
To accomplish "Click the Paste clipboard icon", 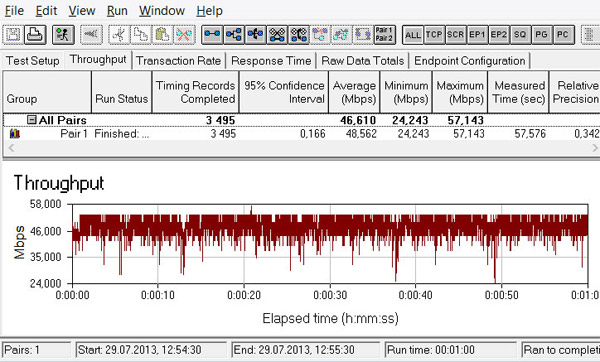I will point(162,35).
